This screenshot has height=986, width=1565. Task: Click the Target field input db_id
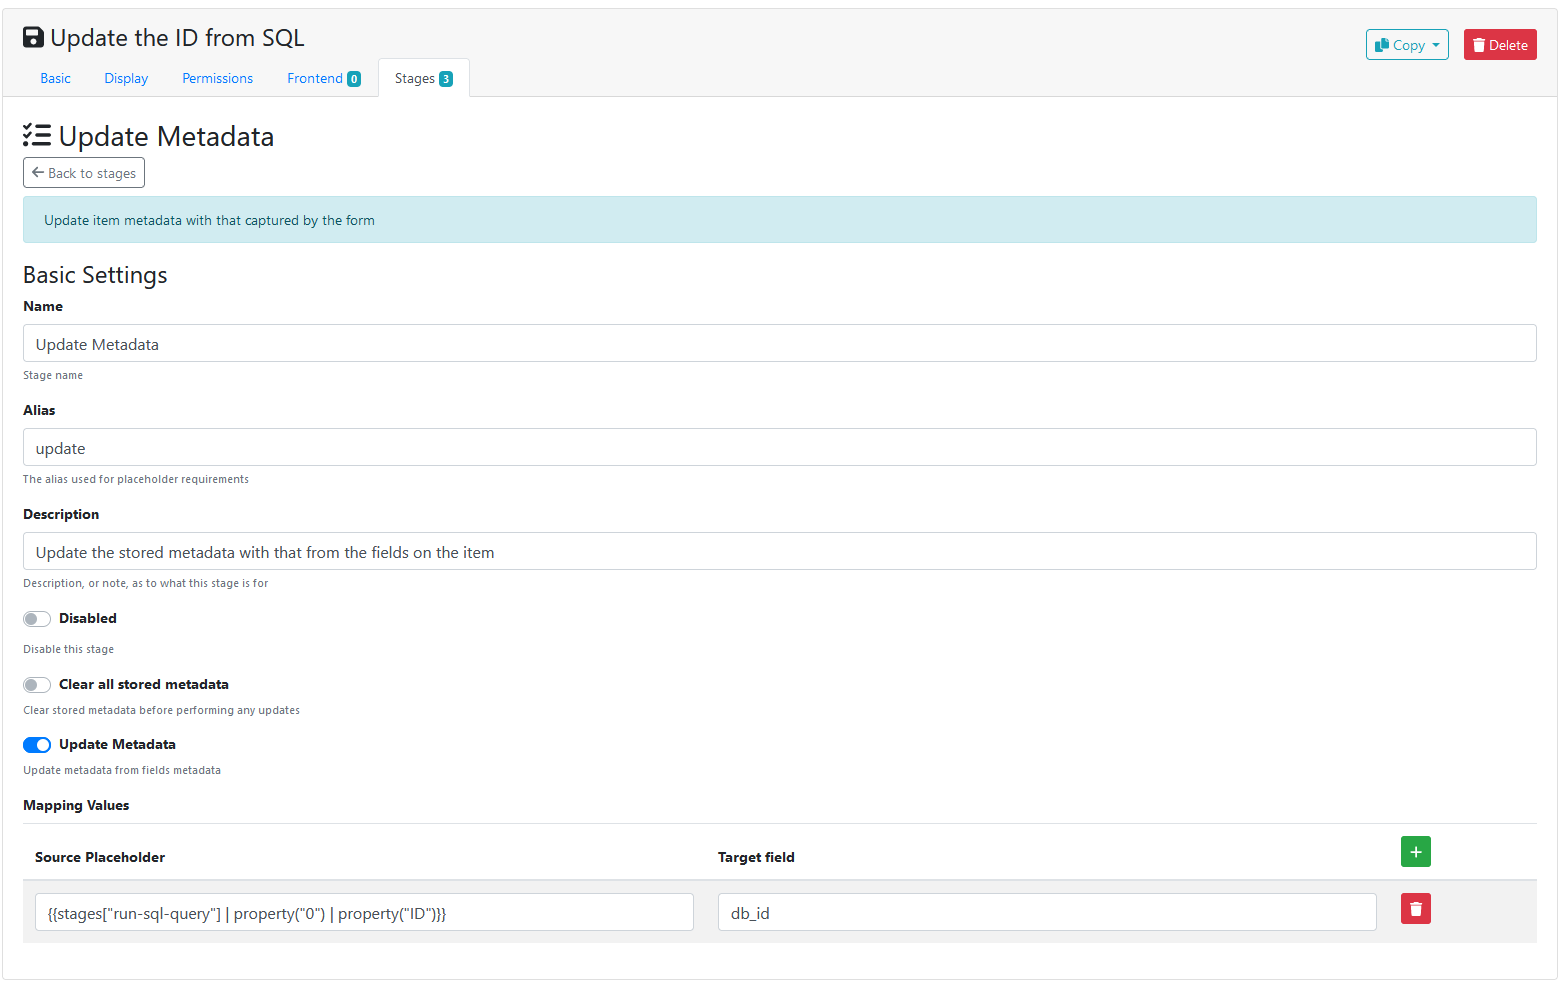pos(1046,913)
